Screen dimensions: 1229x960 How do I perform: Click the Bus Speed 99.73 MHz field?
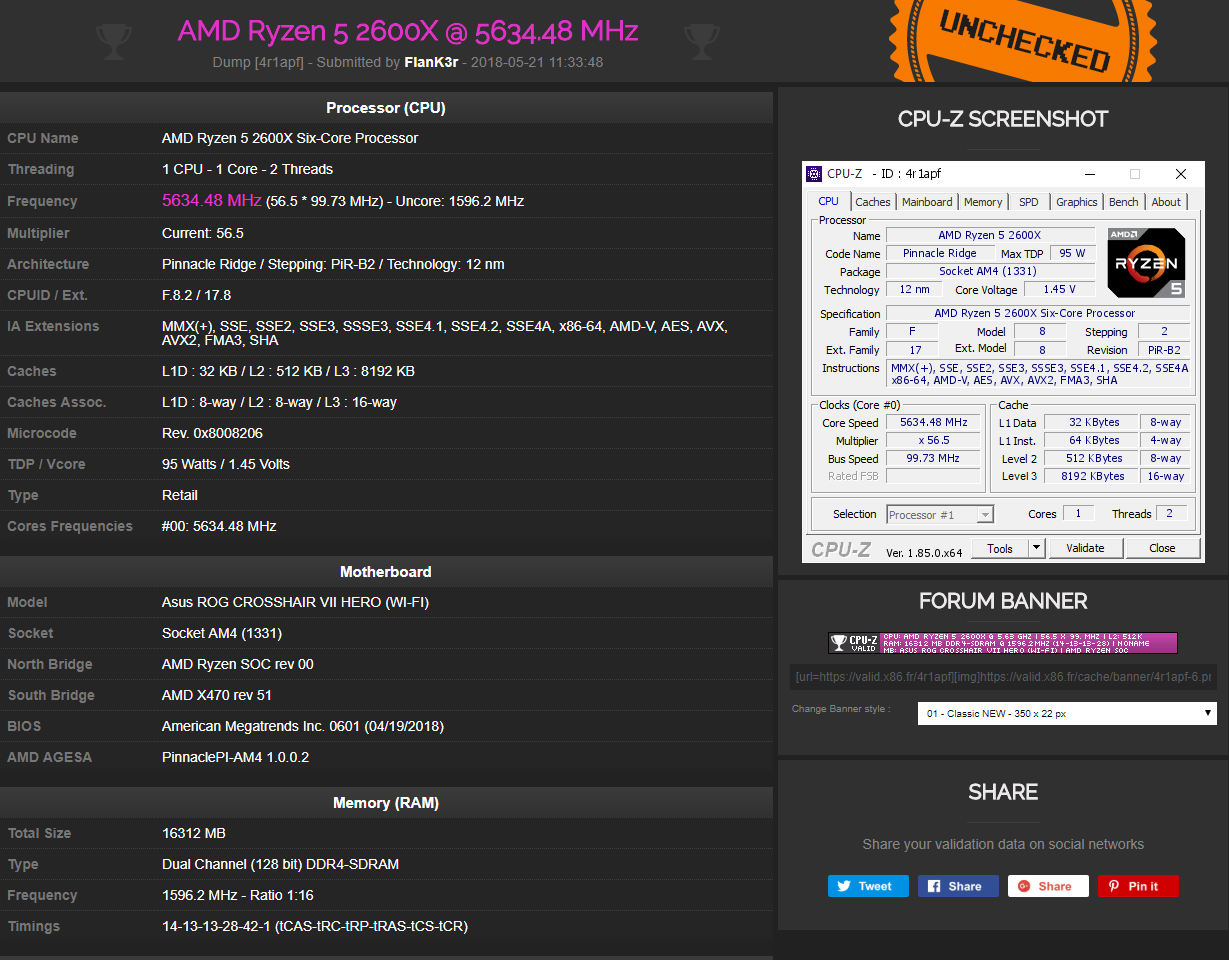934,459
